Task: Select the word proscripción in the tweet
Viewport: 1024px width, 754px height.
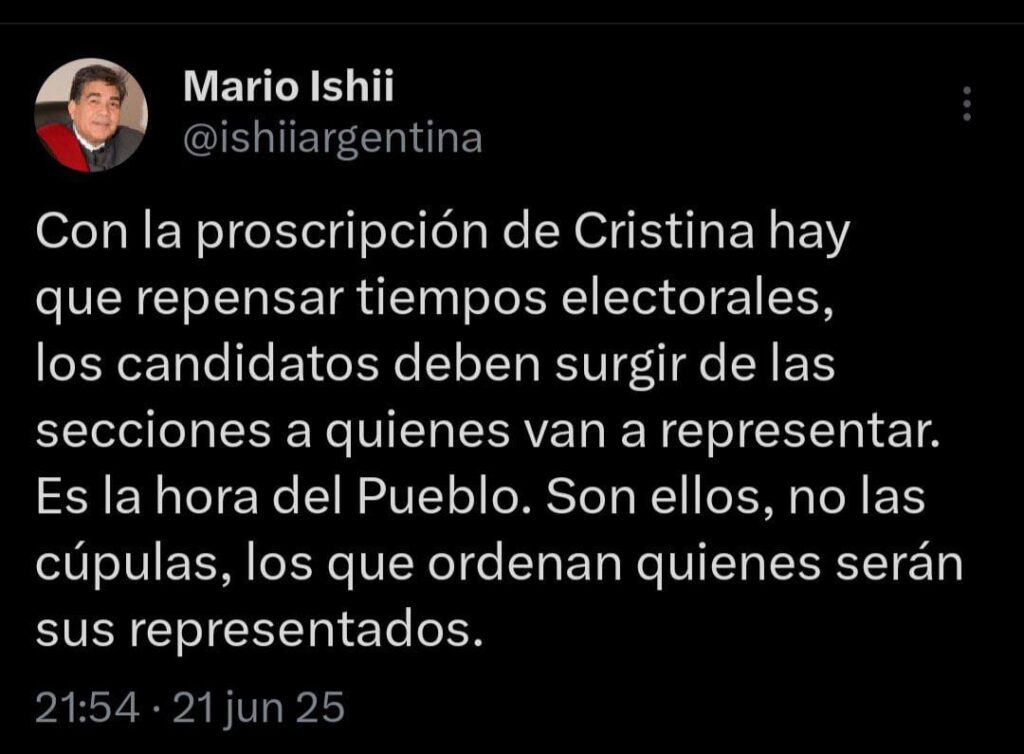Action: point(342,234)
